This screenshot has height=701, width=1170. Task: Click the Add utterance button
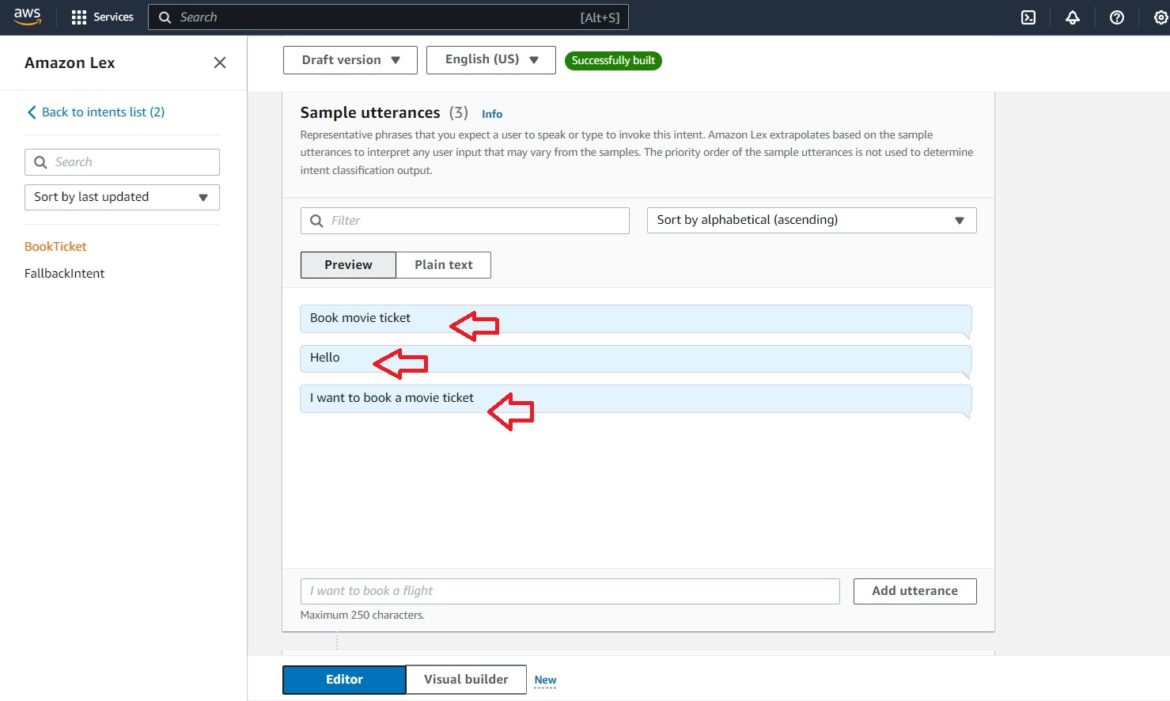[913, 591]
